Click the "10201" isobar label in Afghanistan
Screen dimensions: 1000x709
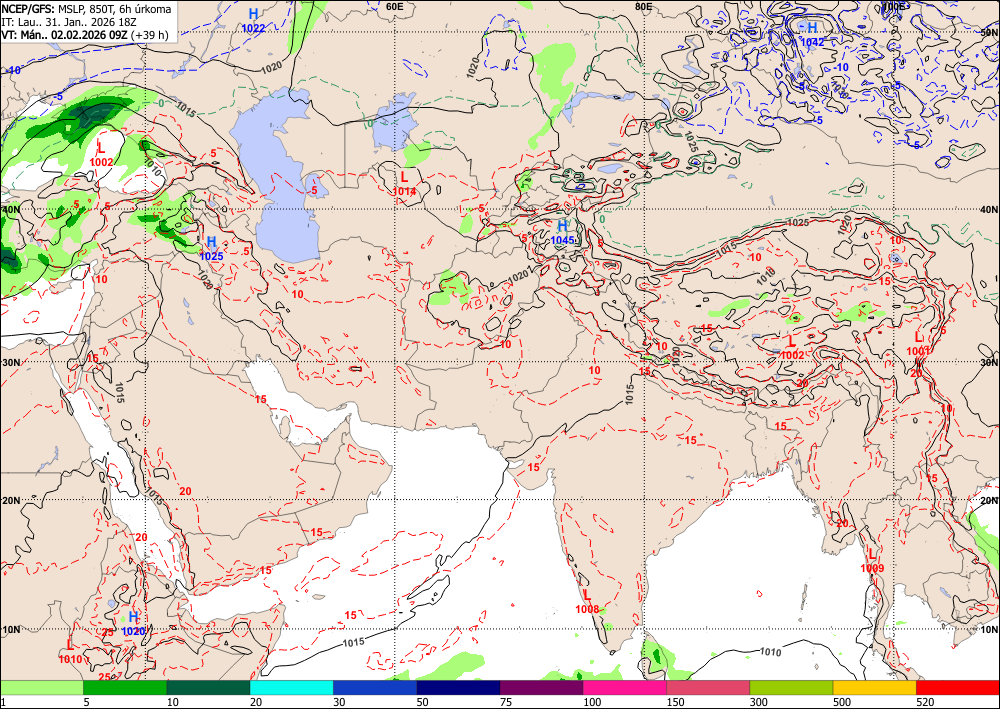(x=521, y=275)
